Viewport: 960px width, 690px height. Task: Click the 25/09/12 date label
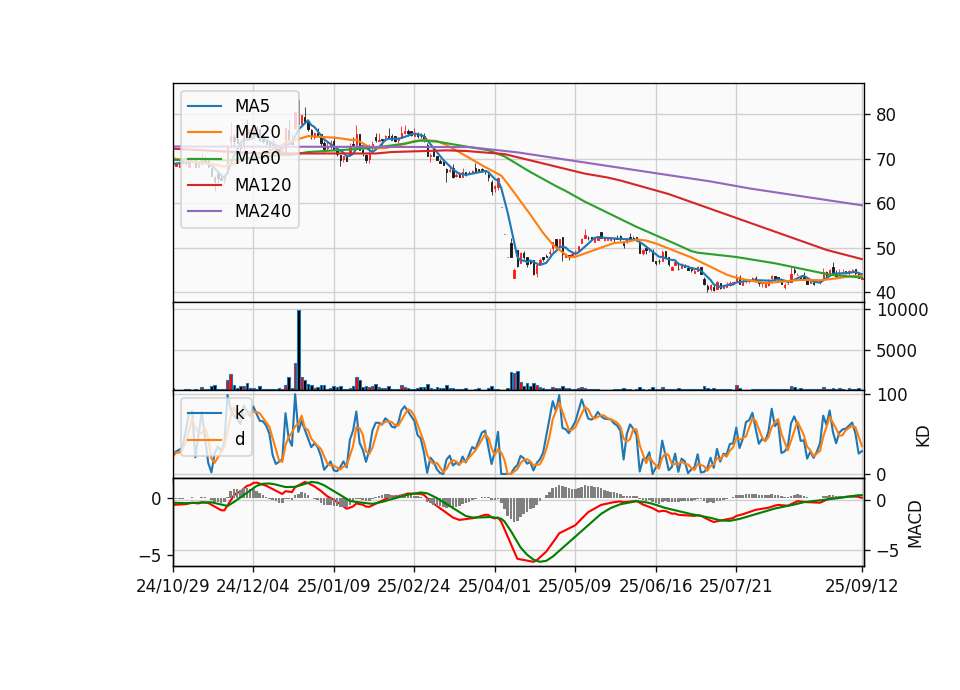coord(861,586)
